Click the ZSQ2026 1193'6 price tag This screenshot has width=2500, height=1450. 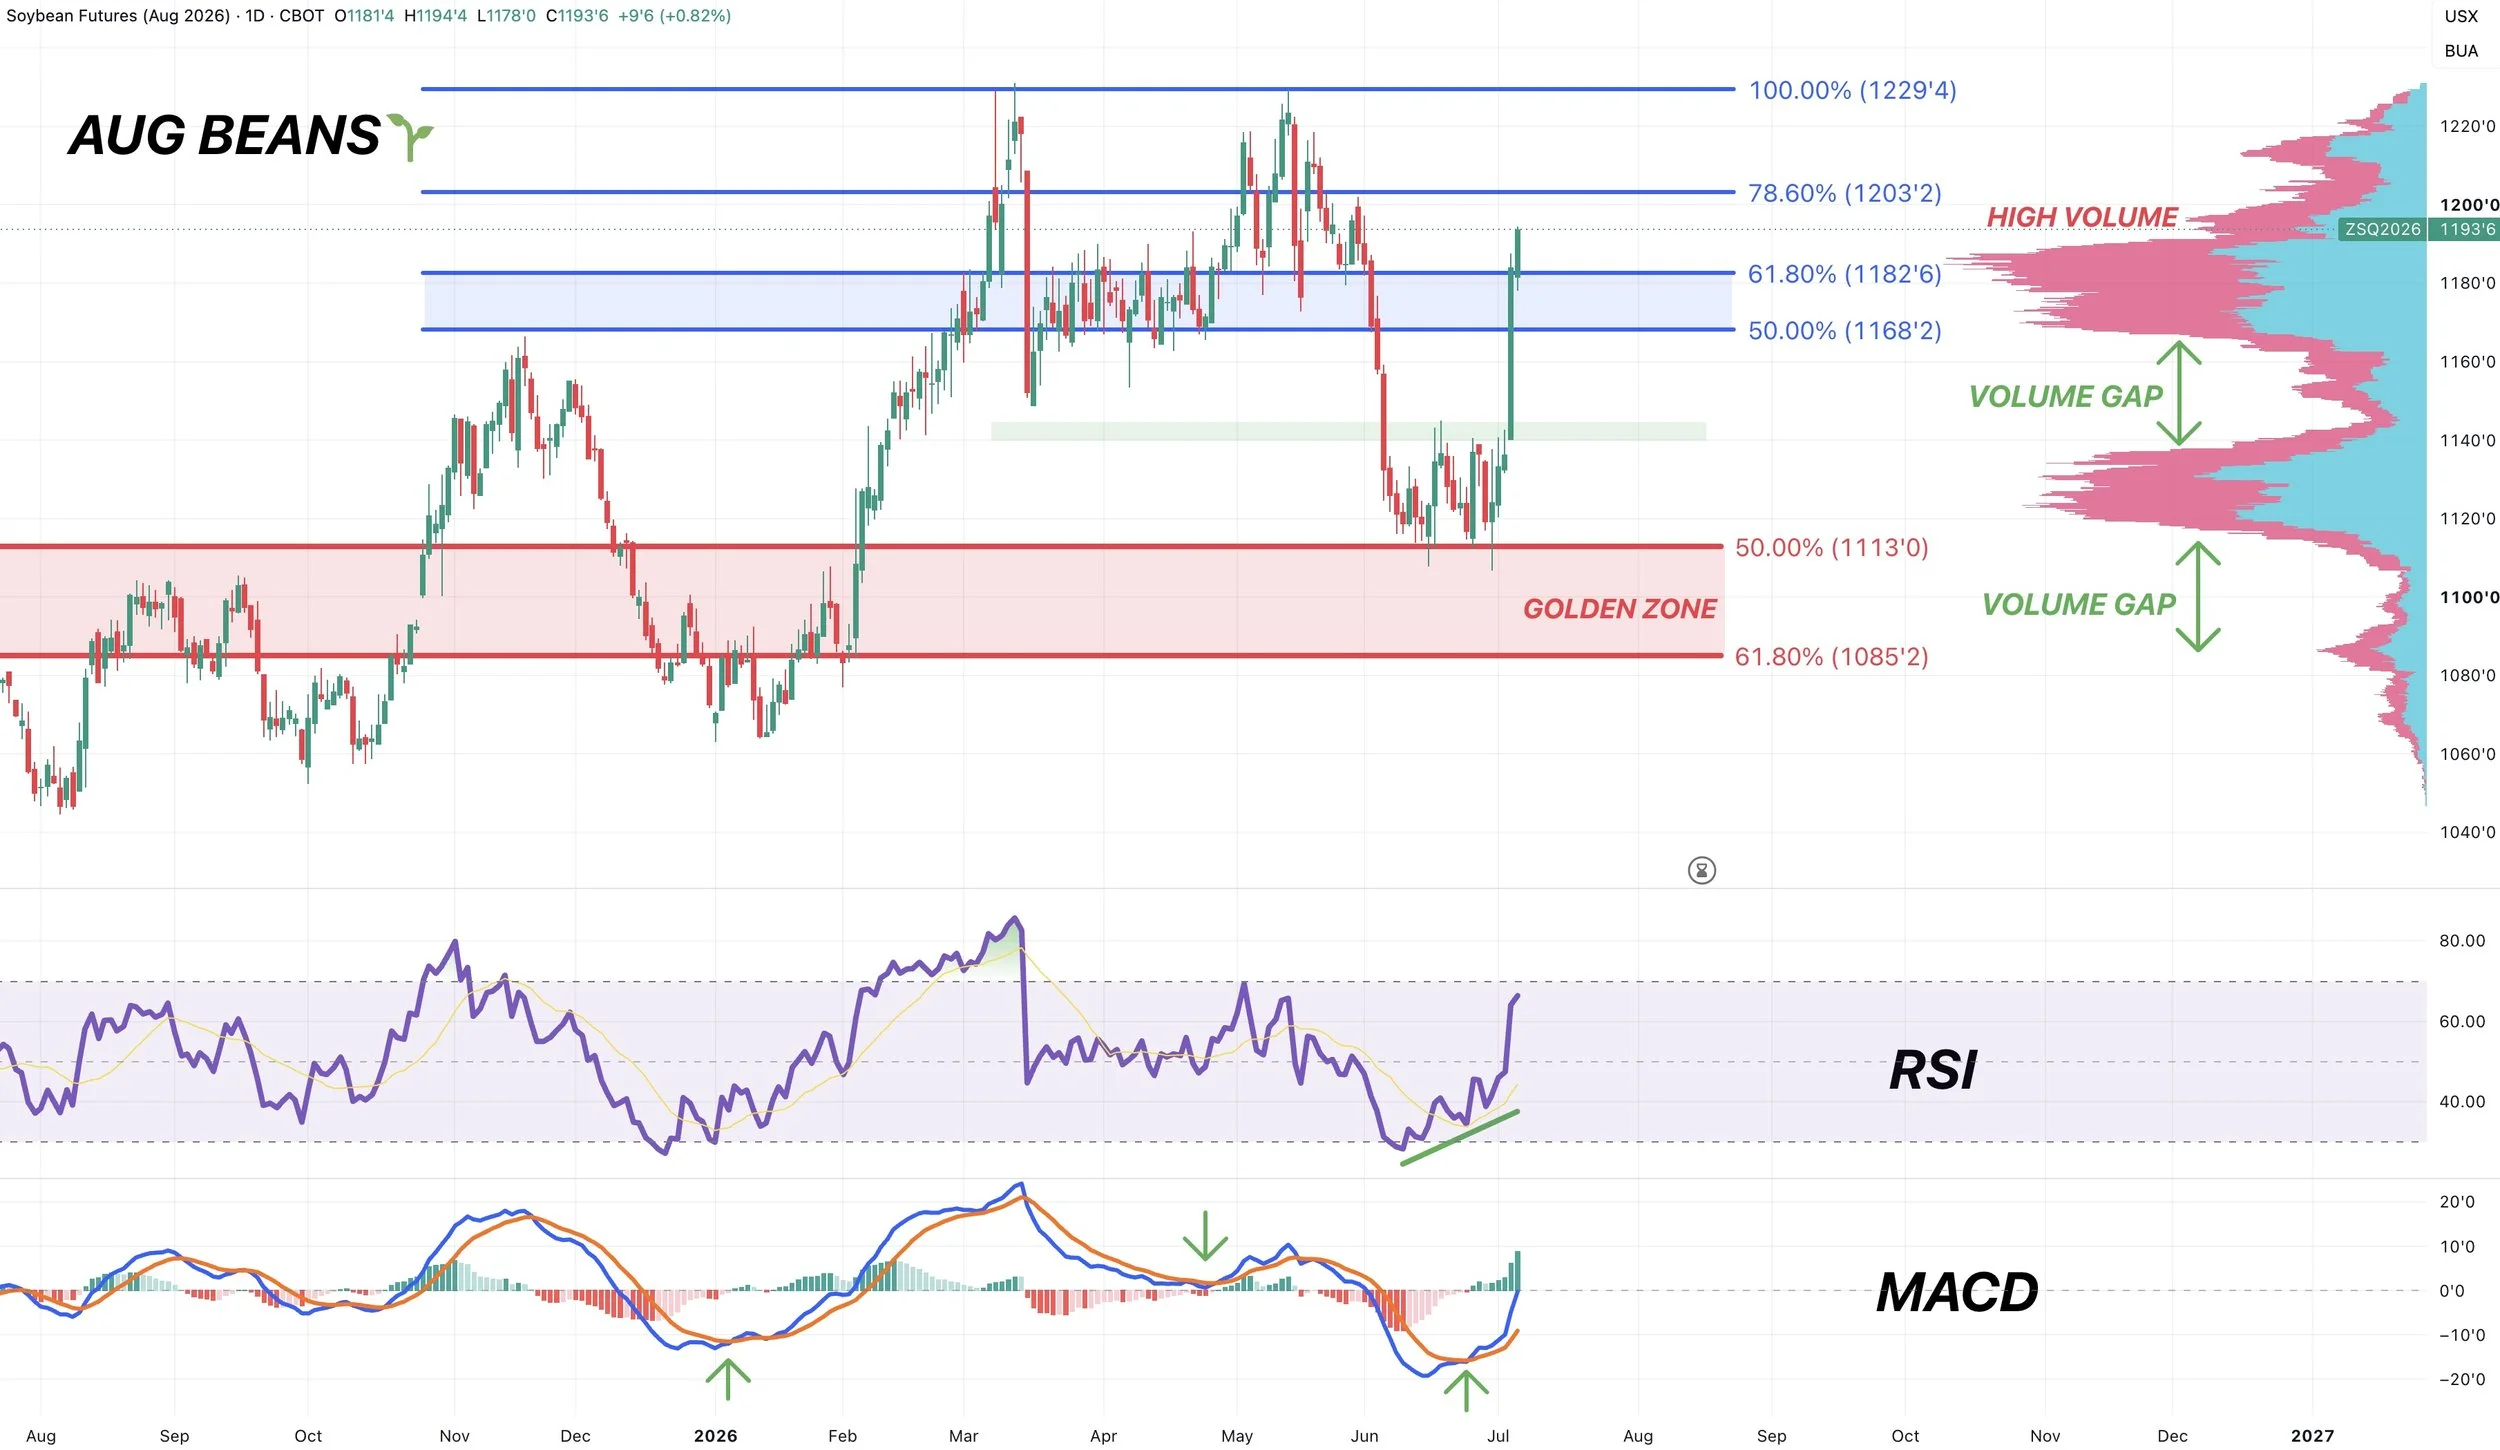[x=2419, y=229]
